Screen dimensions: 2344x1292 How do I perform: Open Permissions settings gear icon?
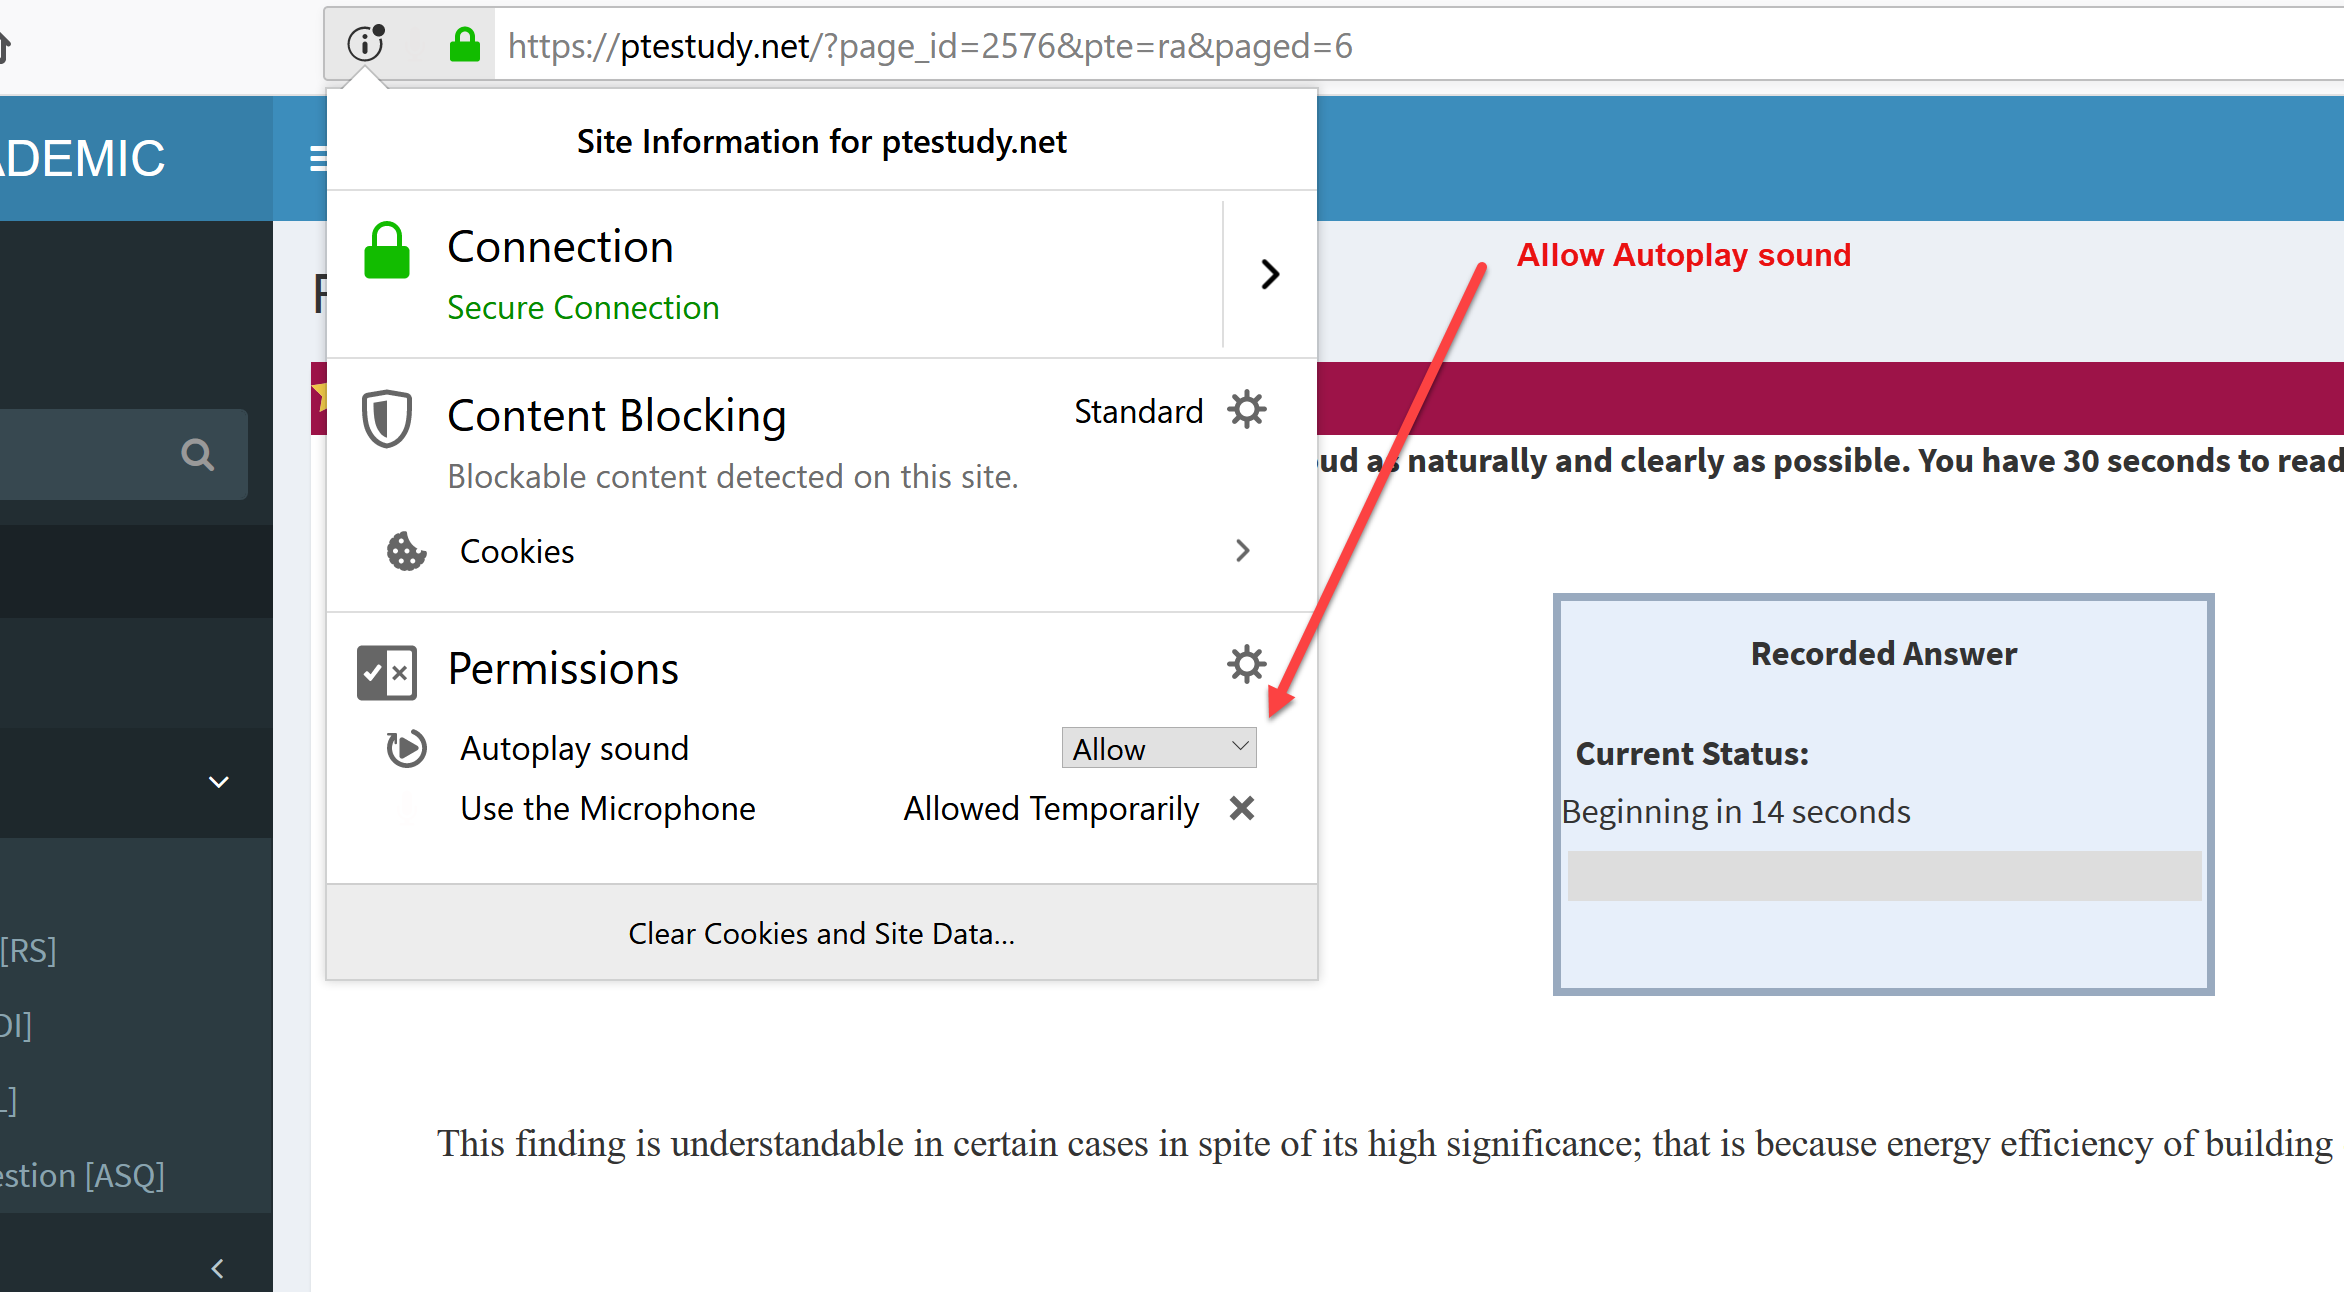pyautogui.click(x=1246, y=664)
